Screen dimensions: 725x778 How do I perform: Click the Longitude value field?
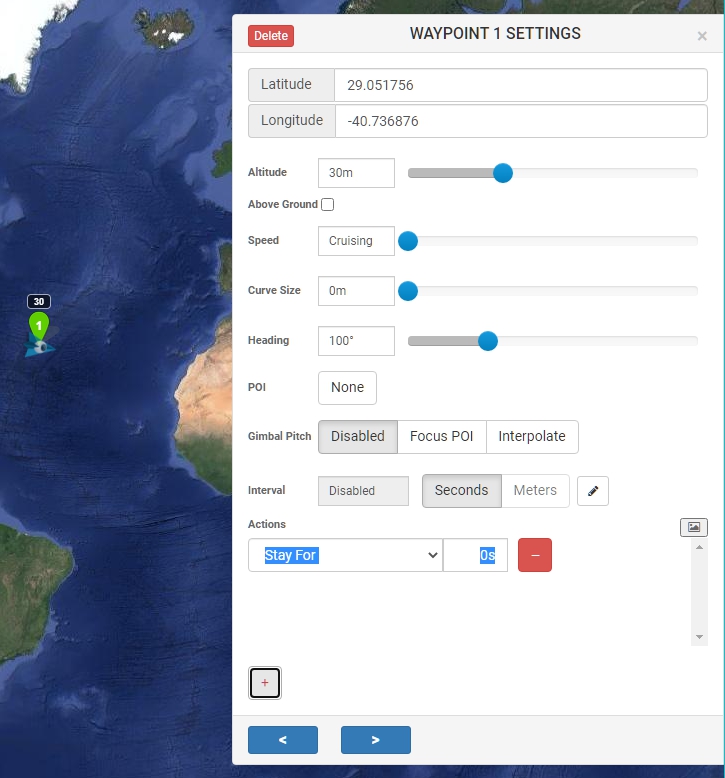tap(521, 121)
